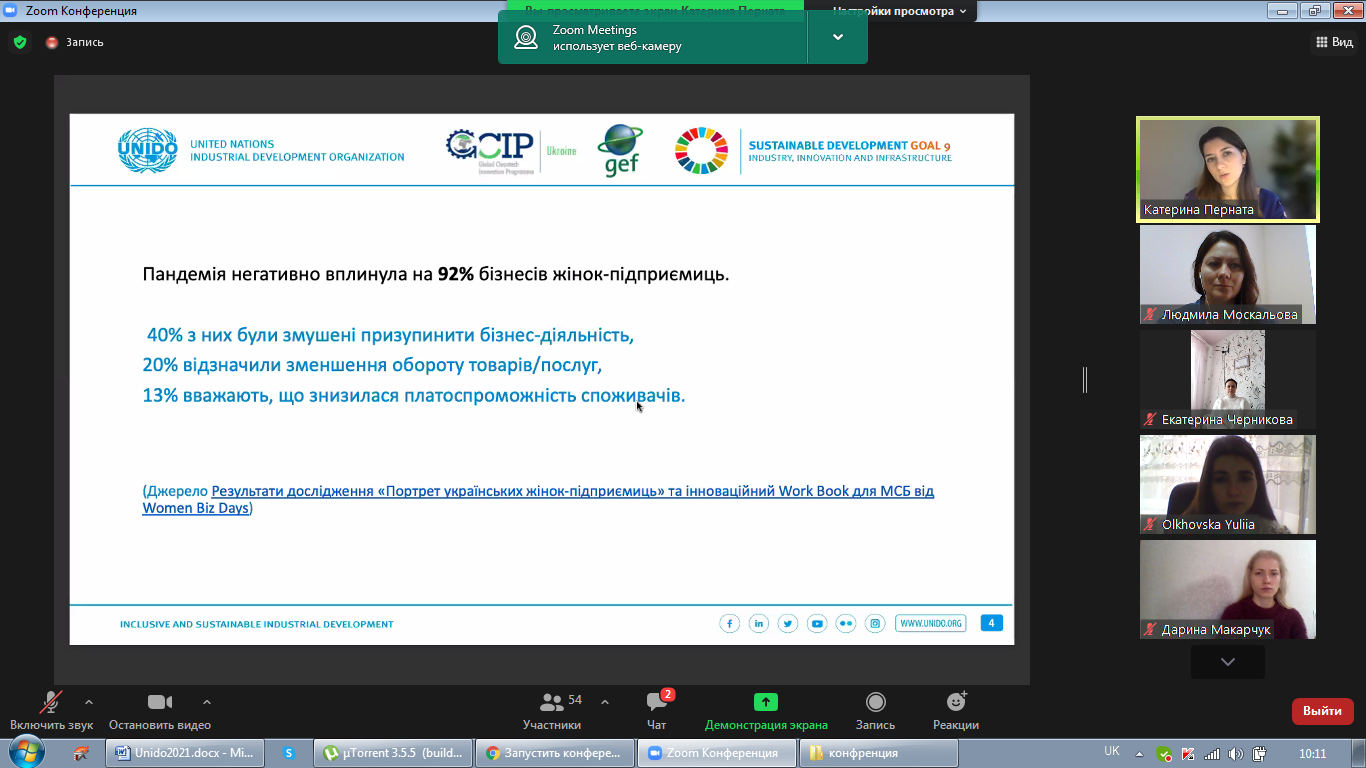Click the green encryption shield icon
The height and width of the screenshot is (768, 1366).
tap(20, 42)
